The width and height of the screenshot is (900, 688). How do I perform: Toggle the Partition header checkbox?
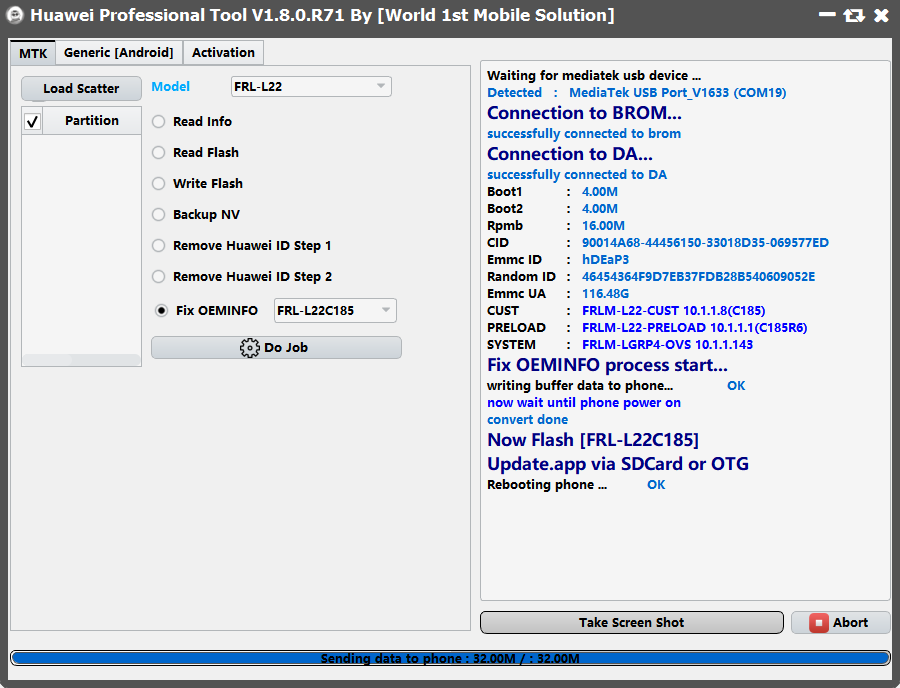click(x=32, y=121)
